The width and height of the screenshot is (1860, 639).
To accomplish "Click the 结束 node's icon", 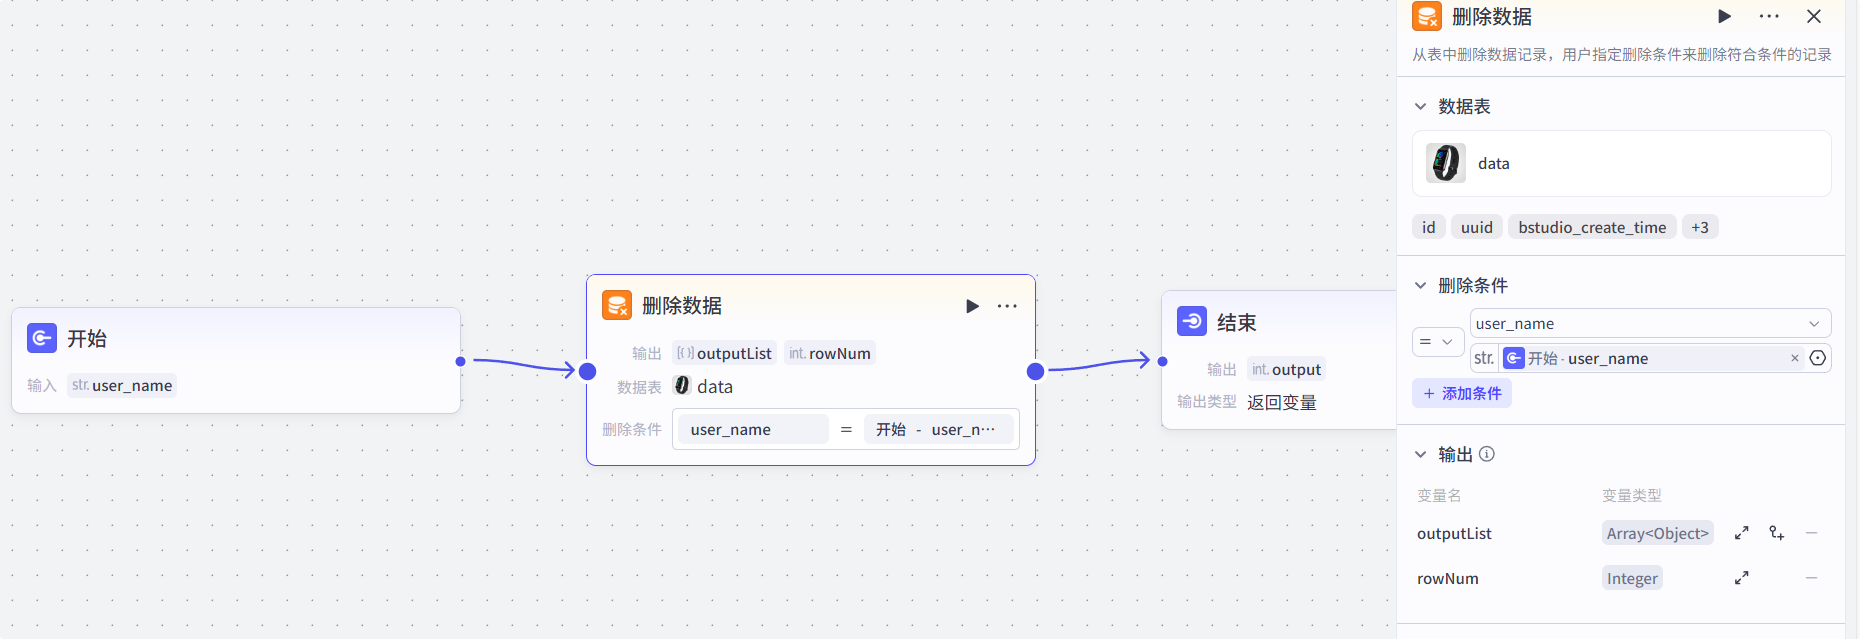I will pos(1191,322).
